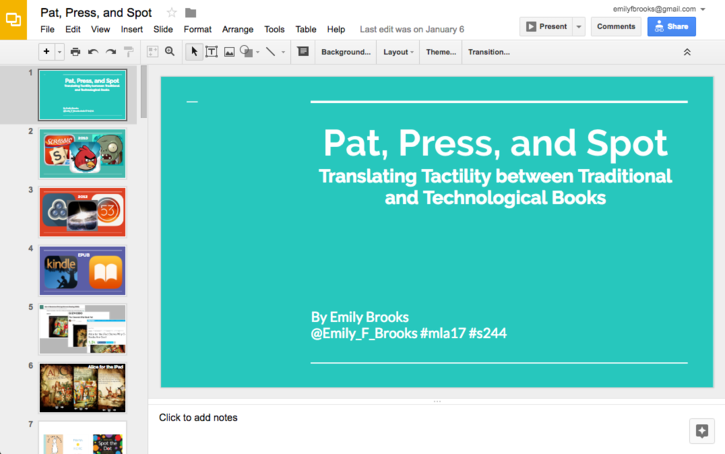Collapse the menus with the double chevron
This screenshot has height=454, width=725.
click(x=687, y=52)
